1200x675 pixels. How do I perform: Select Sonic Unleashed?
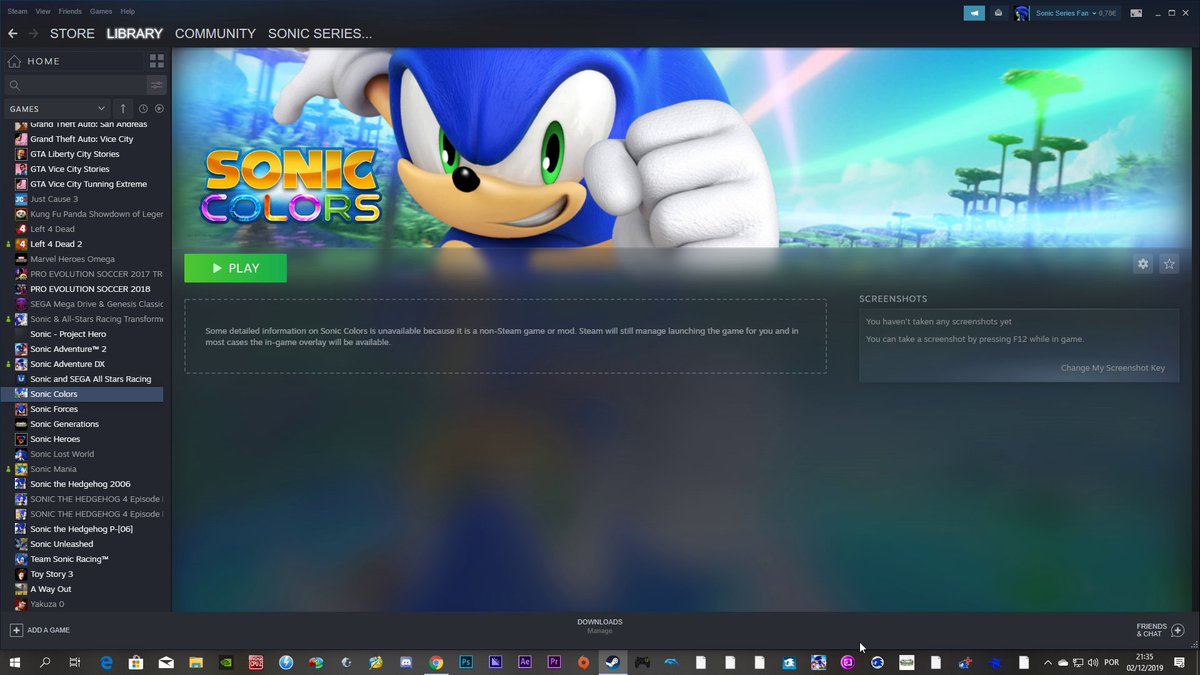61,544
